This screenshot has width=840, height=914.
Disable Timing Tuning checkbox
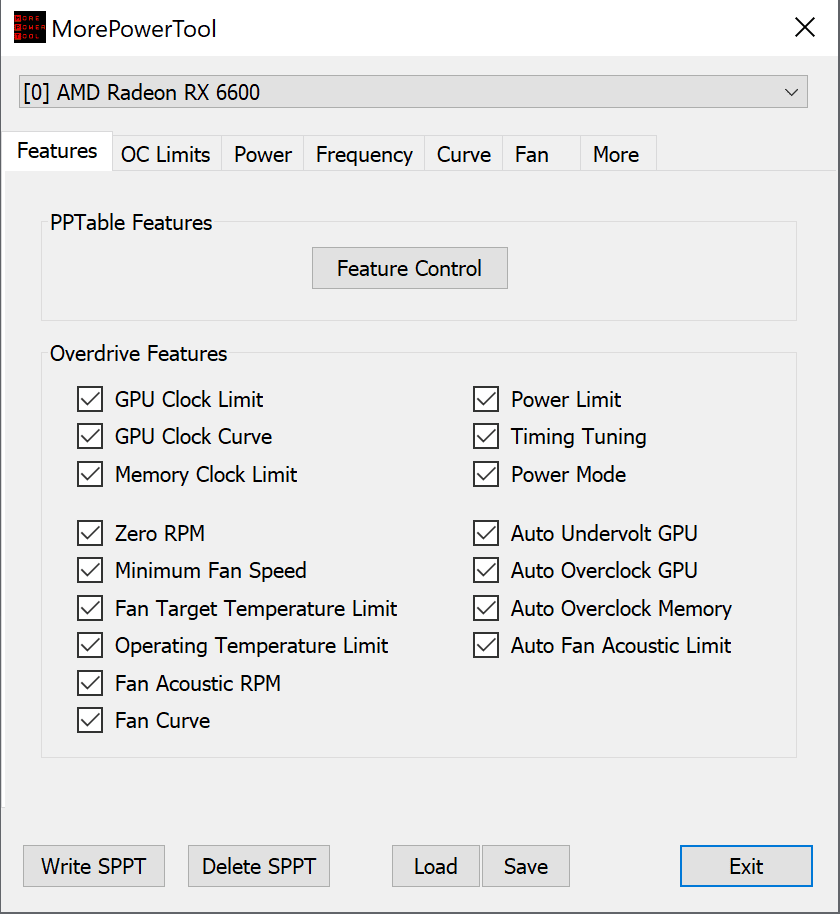point(487,437)
